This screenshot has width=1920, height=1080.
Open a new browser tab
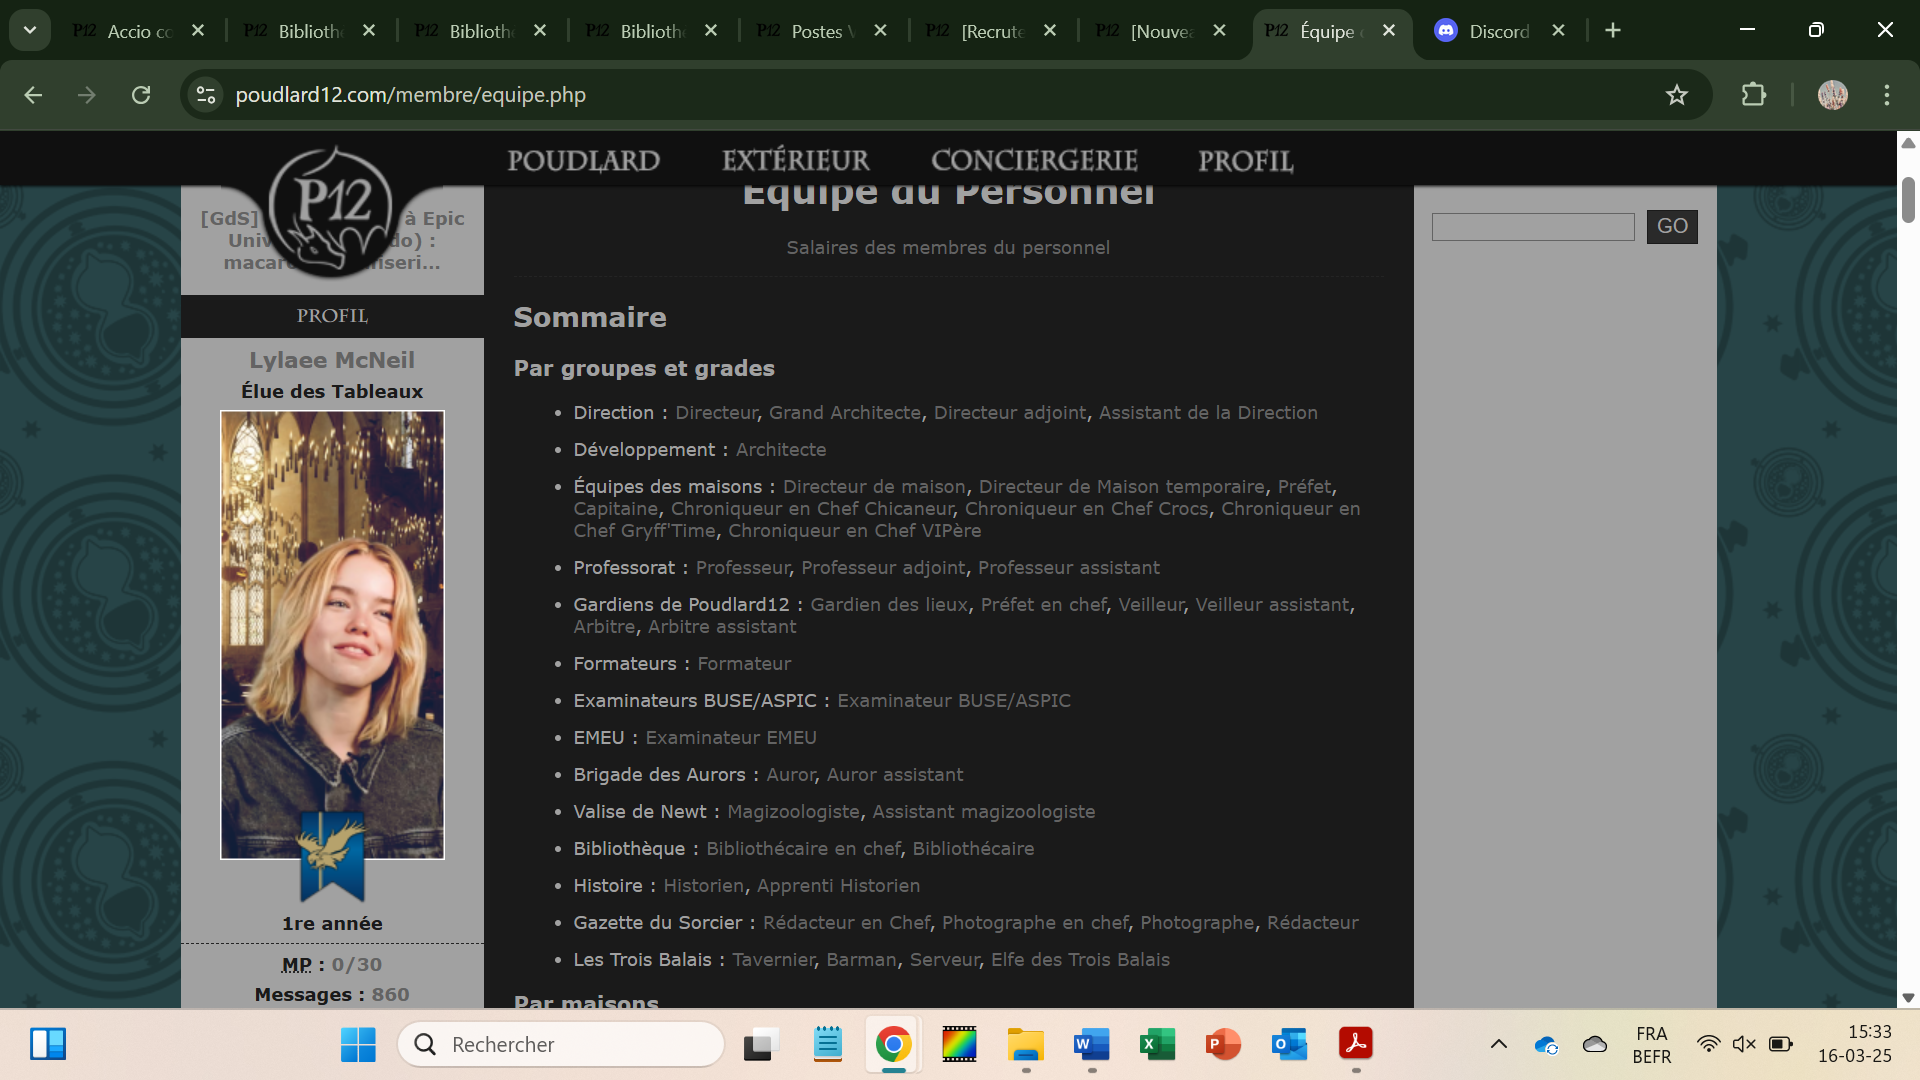click(x=1612, y=31)
